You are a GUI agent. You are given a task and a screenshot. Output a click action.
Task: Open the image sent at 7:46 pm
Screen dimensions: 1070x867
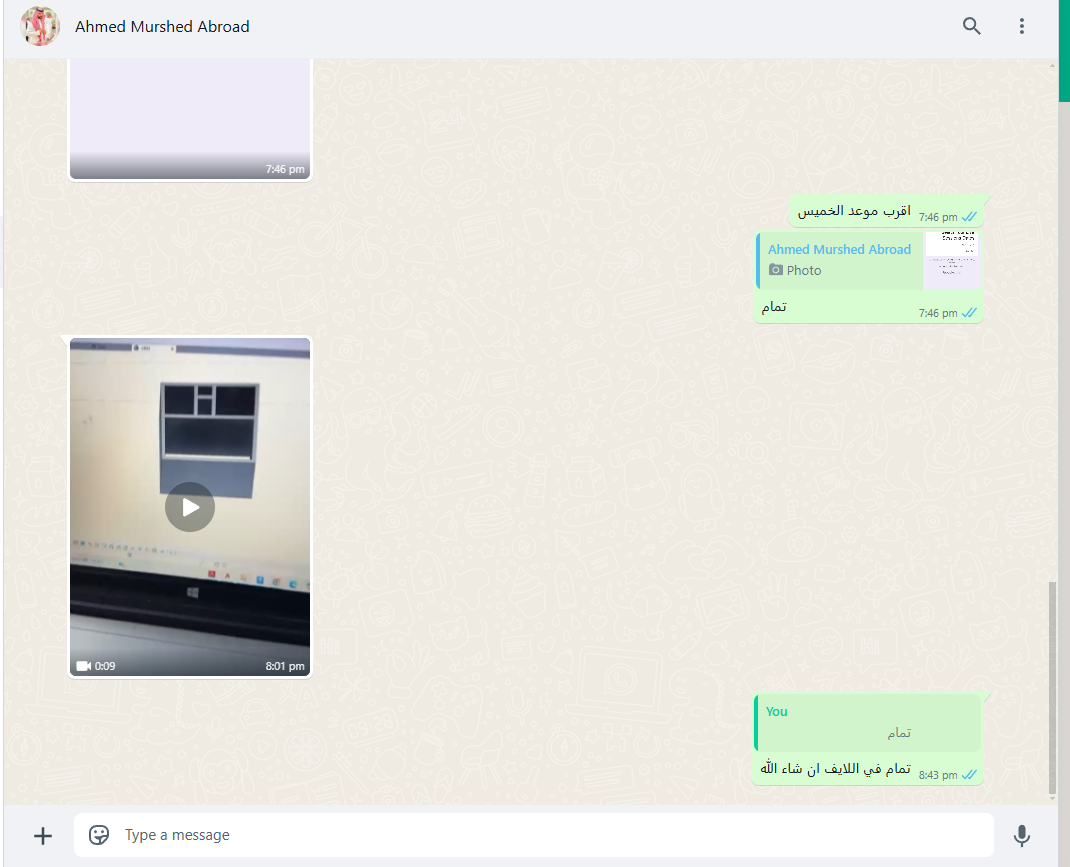point(190,119)
